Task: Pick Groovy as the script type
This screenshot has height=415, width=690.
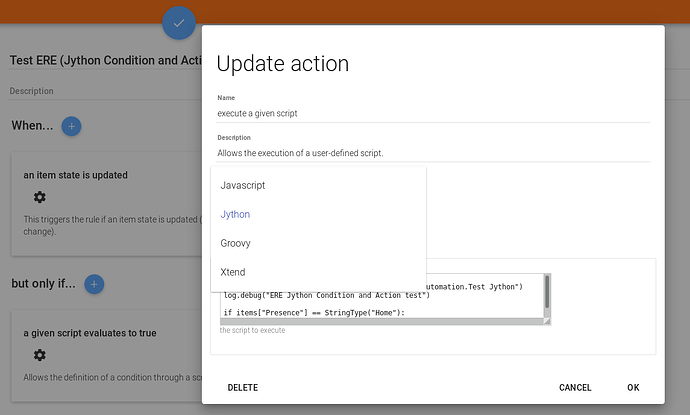Action: click(236, 243)
